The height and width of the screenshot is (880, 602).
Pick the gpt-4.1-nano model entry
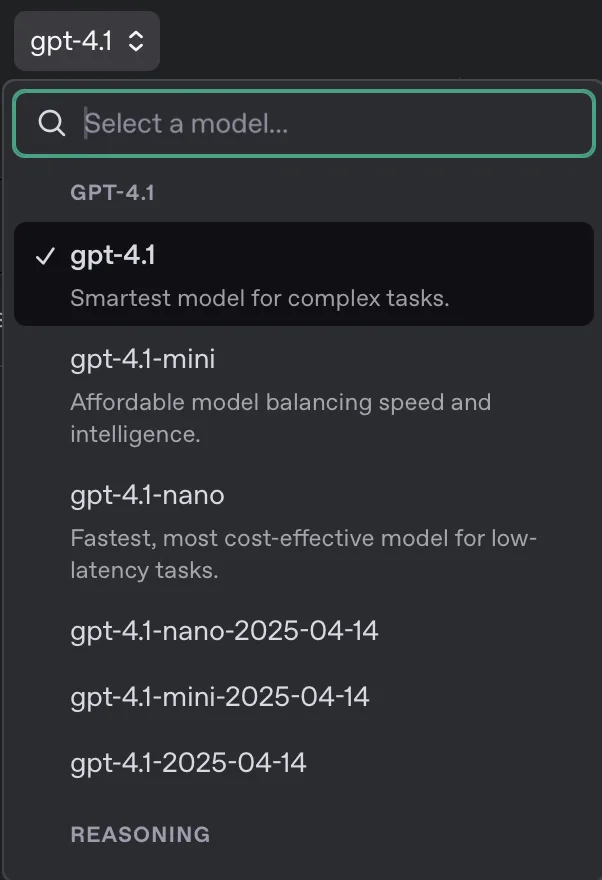click(x=304, y=531)
